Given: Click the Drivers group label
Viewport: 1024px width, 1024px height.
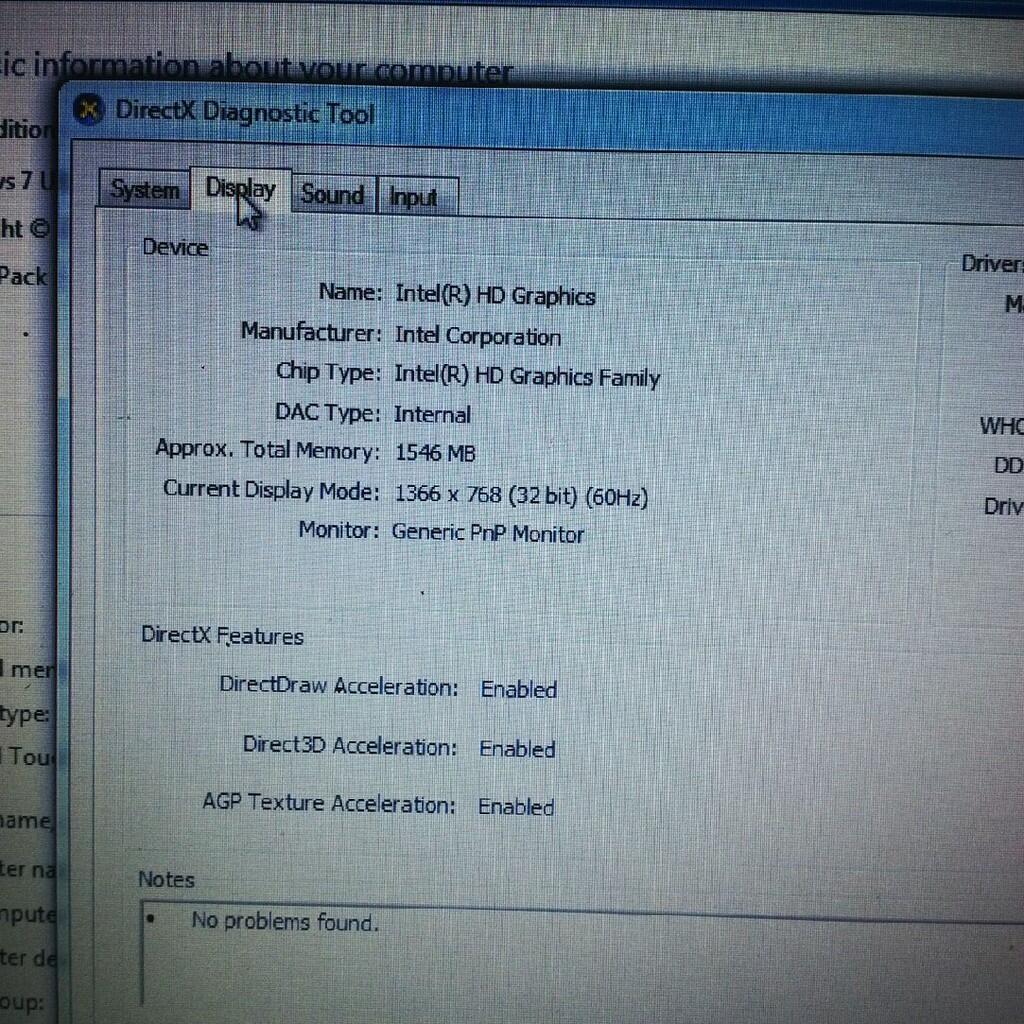Looking at the screenshot, I should point(992,263).
